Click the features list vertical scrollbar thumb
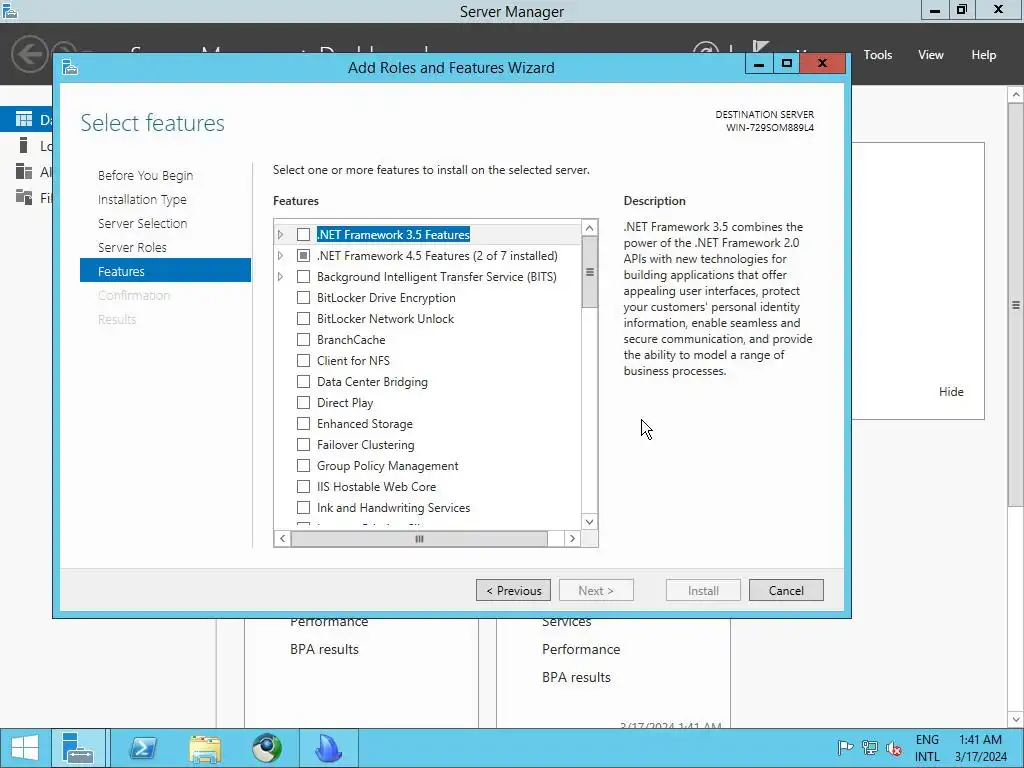 589,272
